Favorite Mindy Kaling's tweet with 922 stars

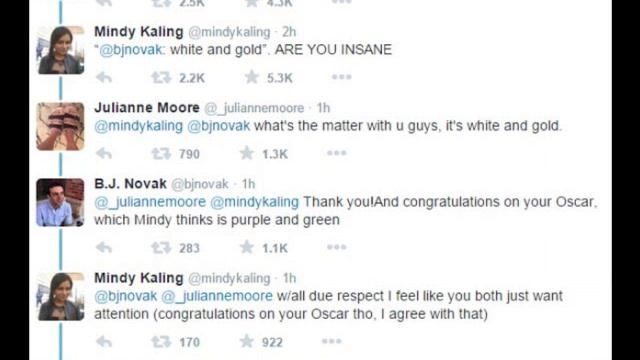click(x=247, y=341)
